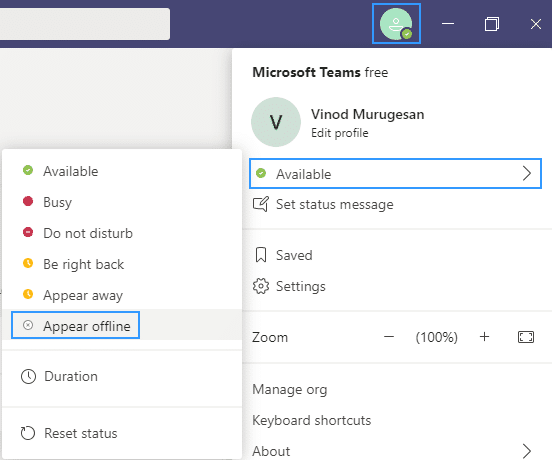The width and height of the screenshot is (552, 460).
Task: Click the Duration clock icon
Action: [28, 377]
